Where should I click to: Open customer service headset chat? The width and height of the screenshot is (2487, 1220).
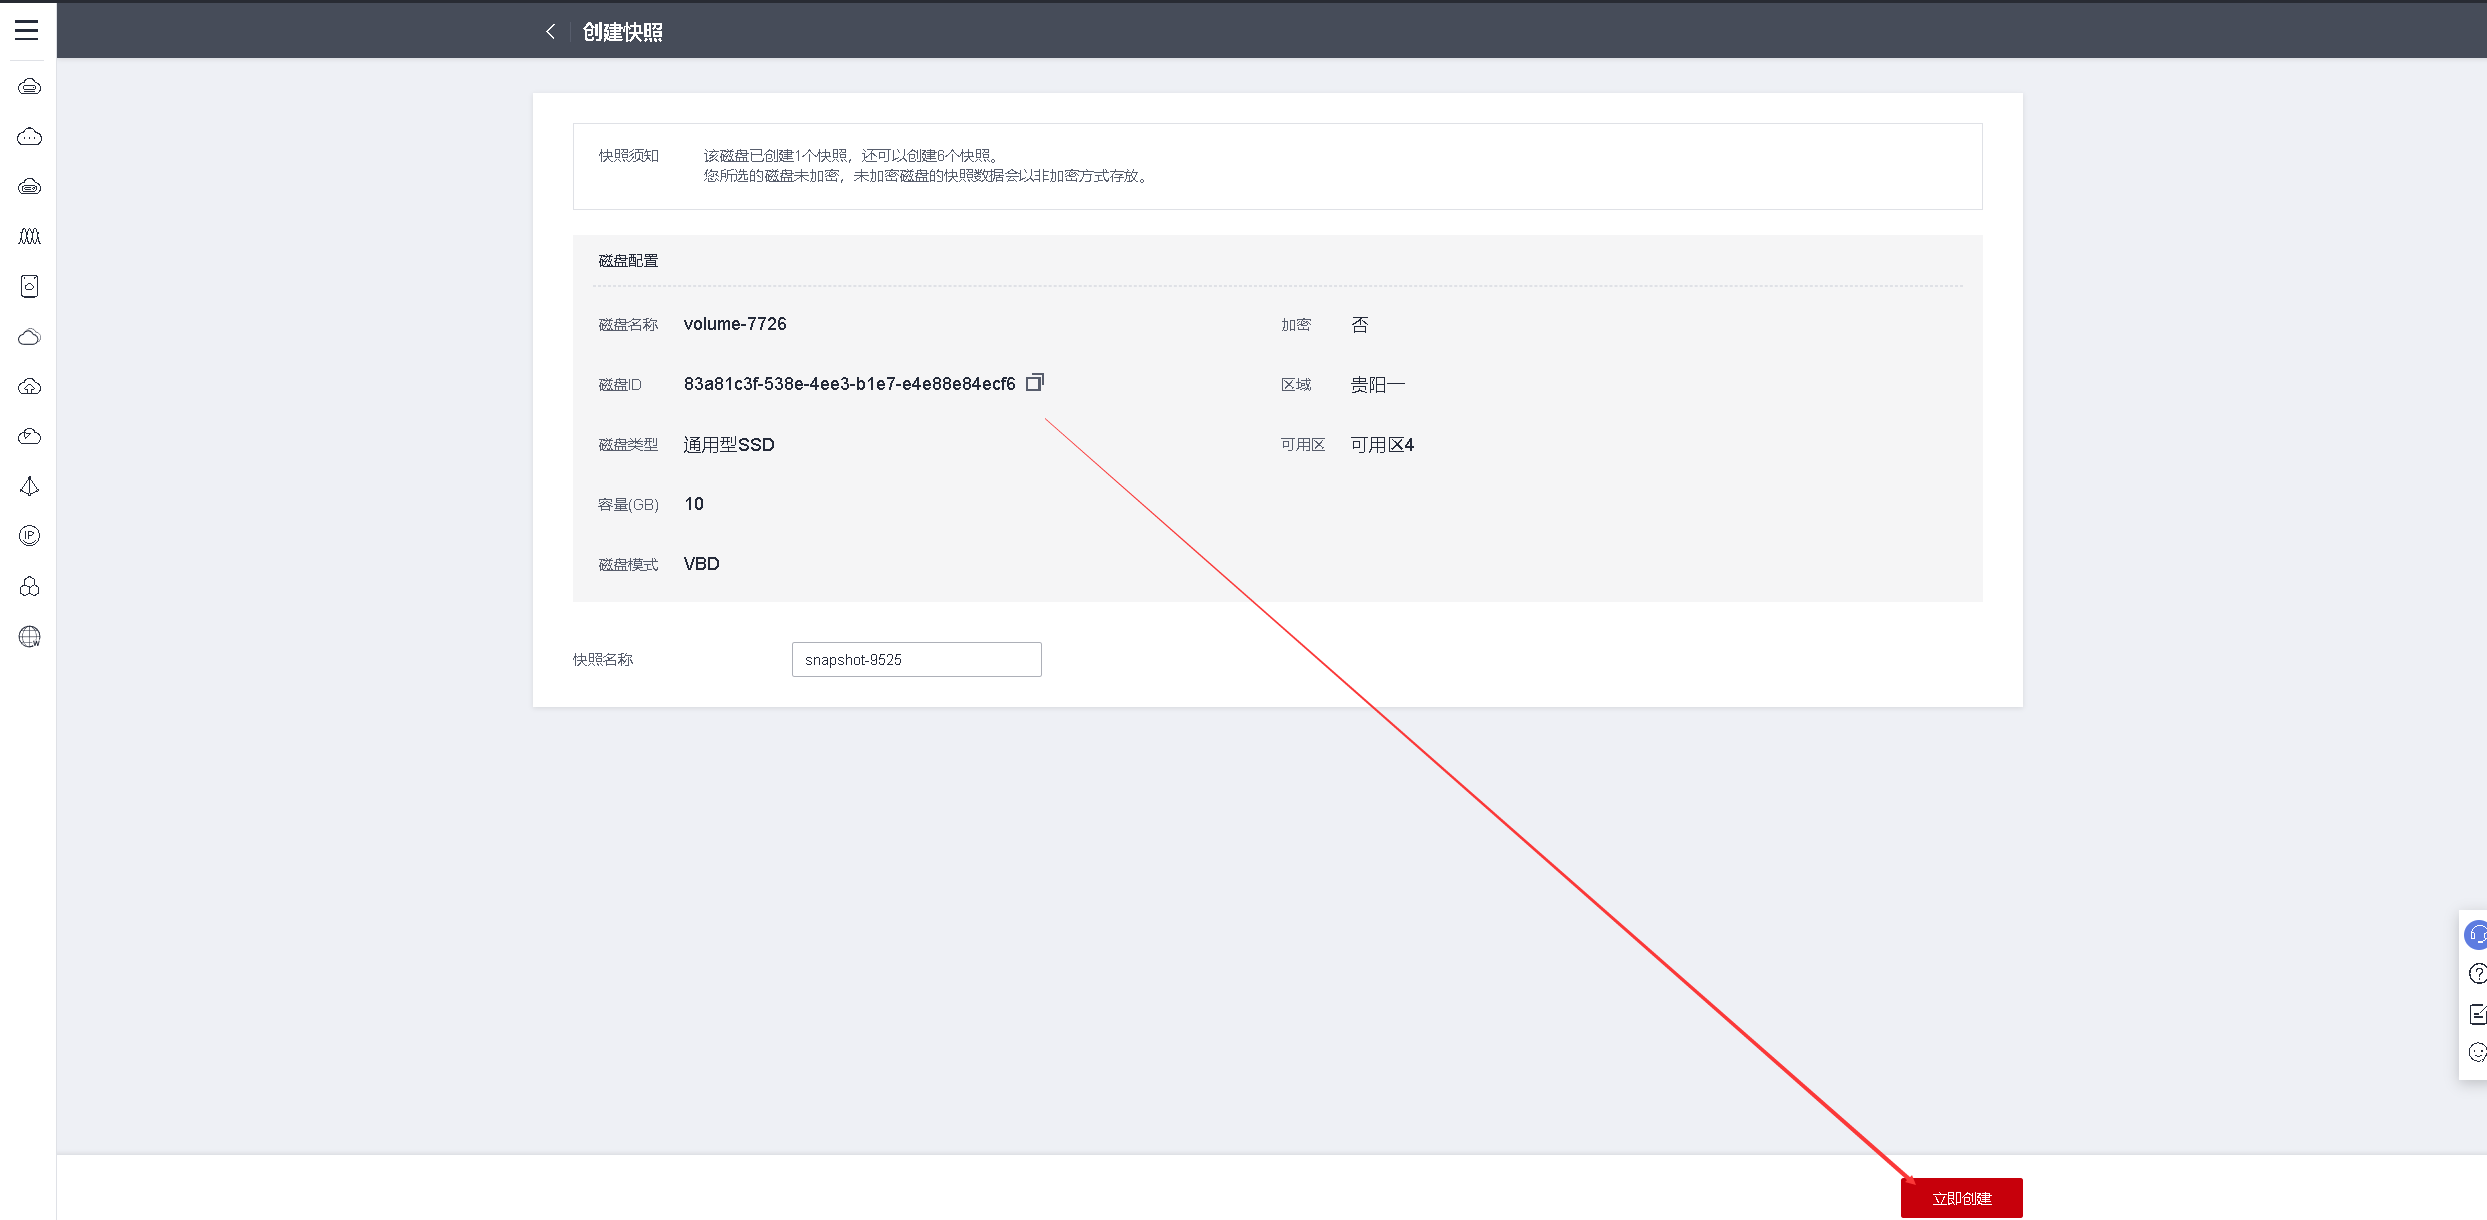(x=2476, y=935)
